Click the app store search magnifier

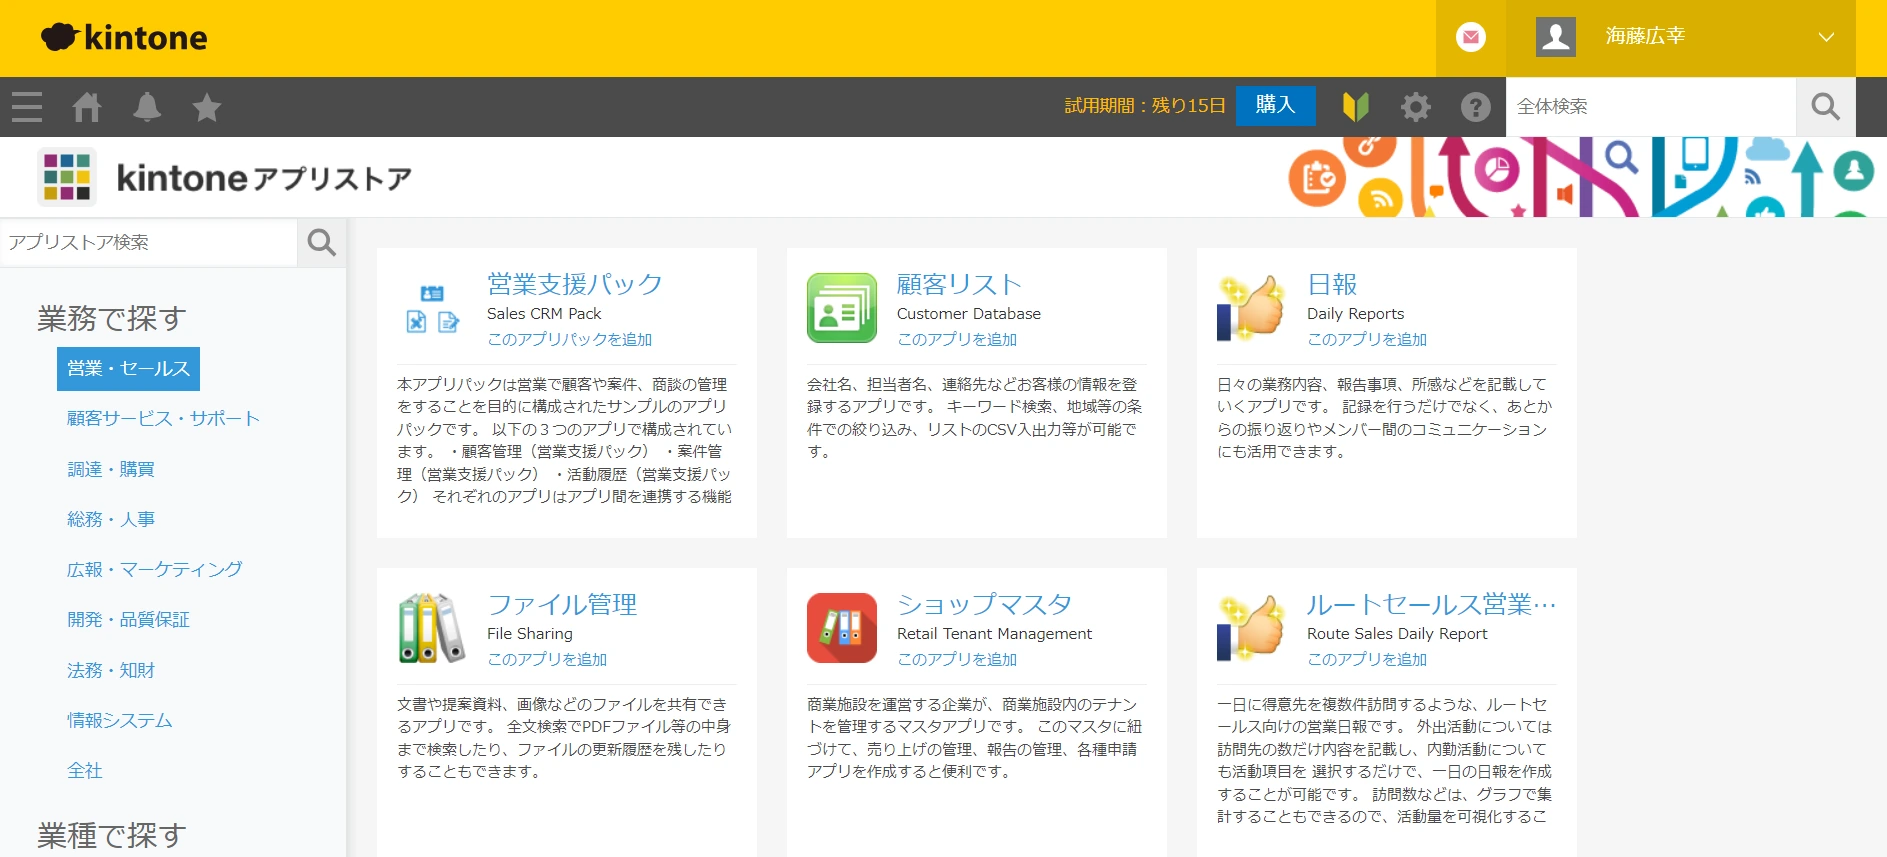322,242
